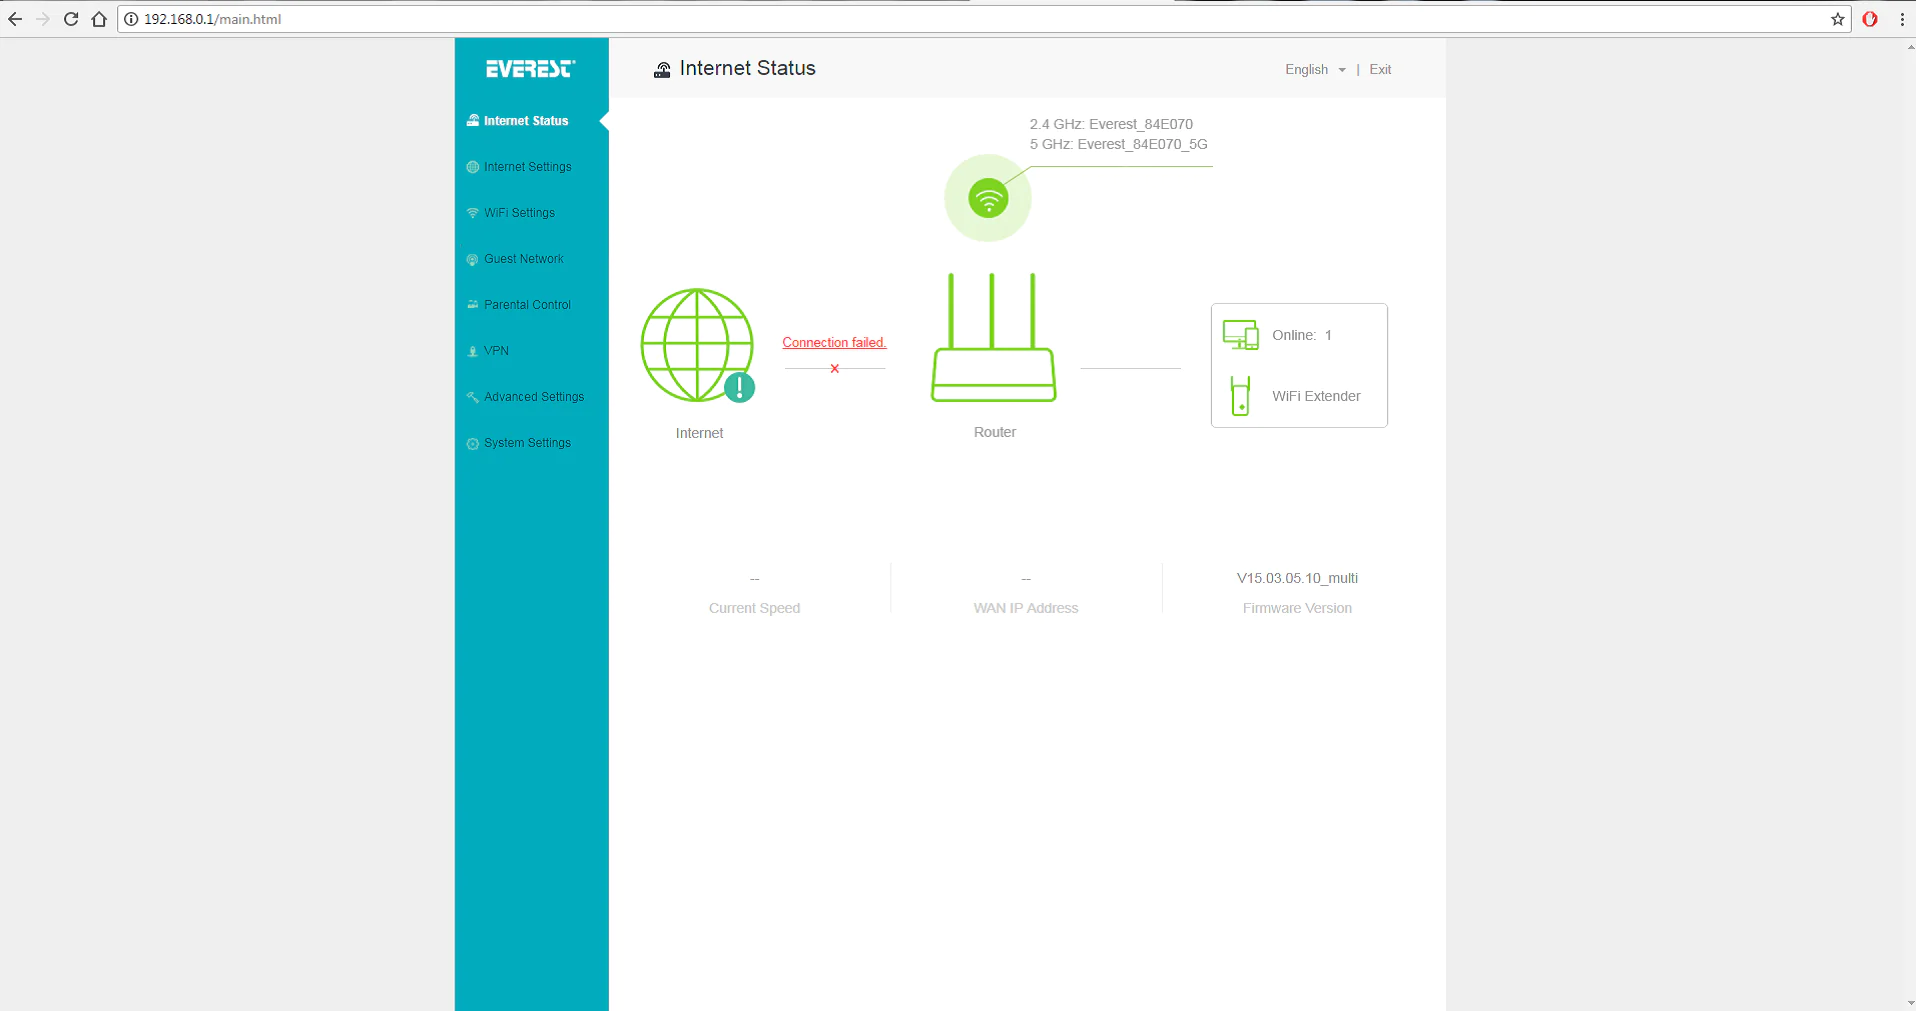The image size is (1916, 1011).
Task: Open Parental Control section
Action: 527,305
